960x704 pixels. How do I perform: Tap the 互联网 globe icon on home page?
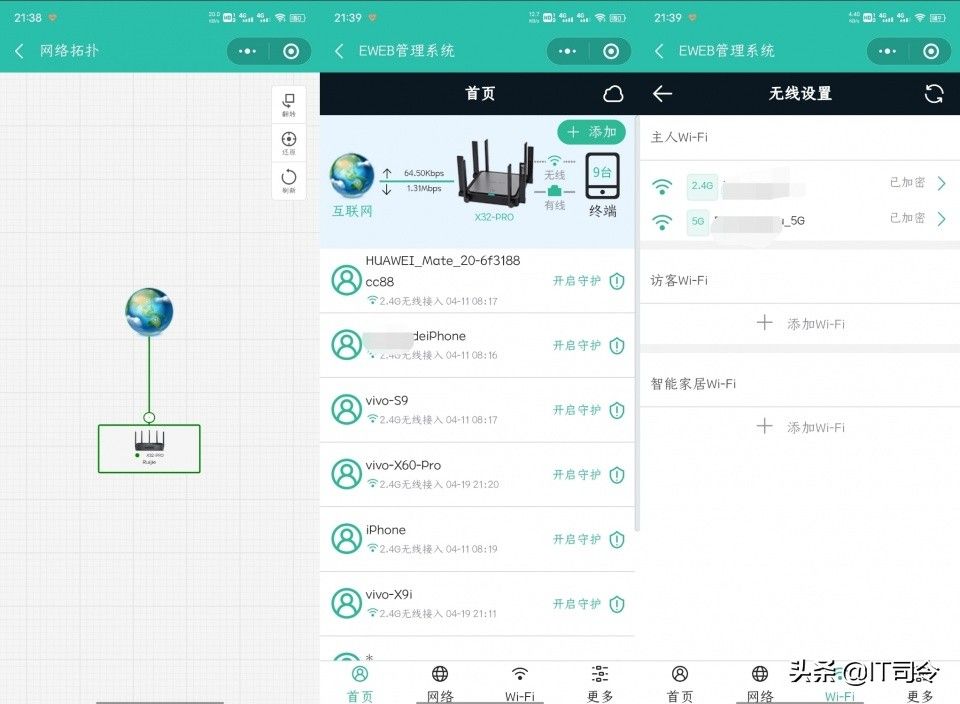[x=352, y=176]
